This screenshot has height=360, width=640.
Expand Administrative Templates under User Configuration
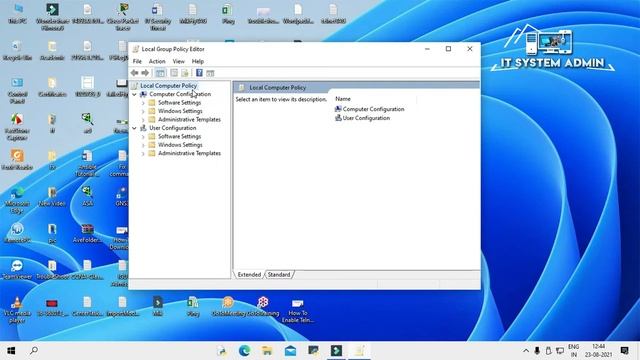pyautogui.click(x=143, y=153)
